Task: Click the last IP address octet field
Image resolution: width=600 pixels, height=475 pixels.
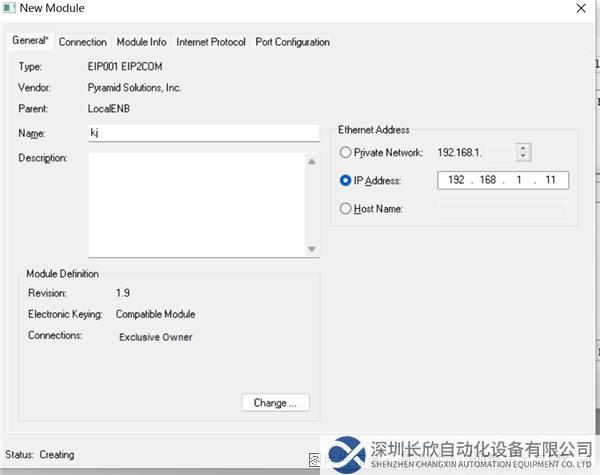Action: coord(552,181)
